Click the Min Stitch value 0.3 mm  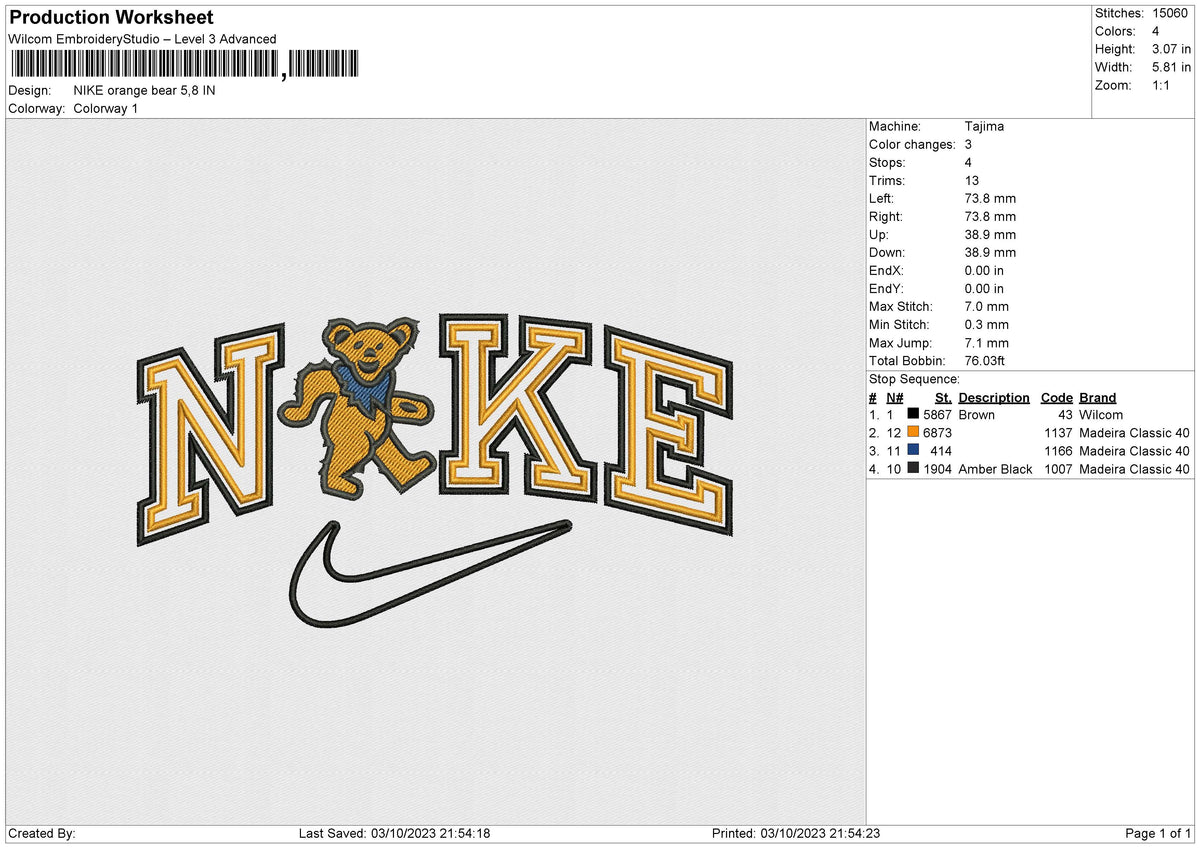(987, 325)
